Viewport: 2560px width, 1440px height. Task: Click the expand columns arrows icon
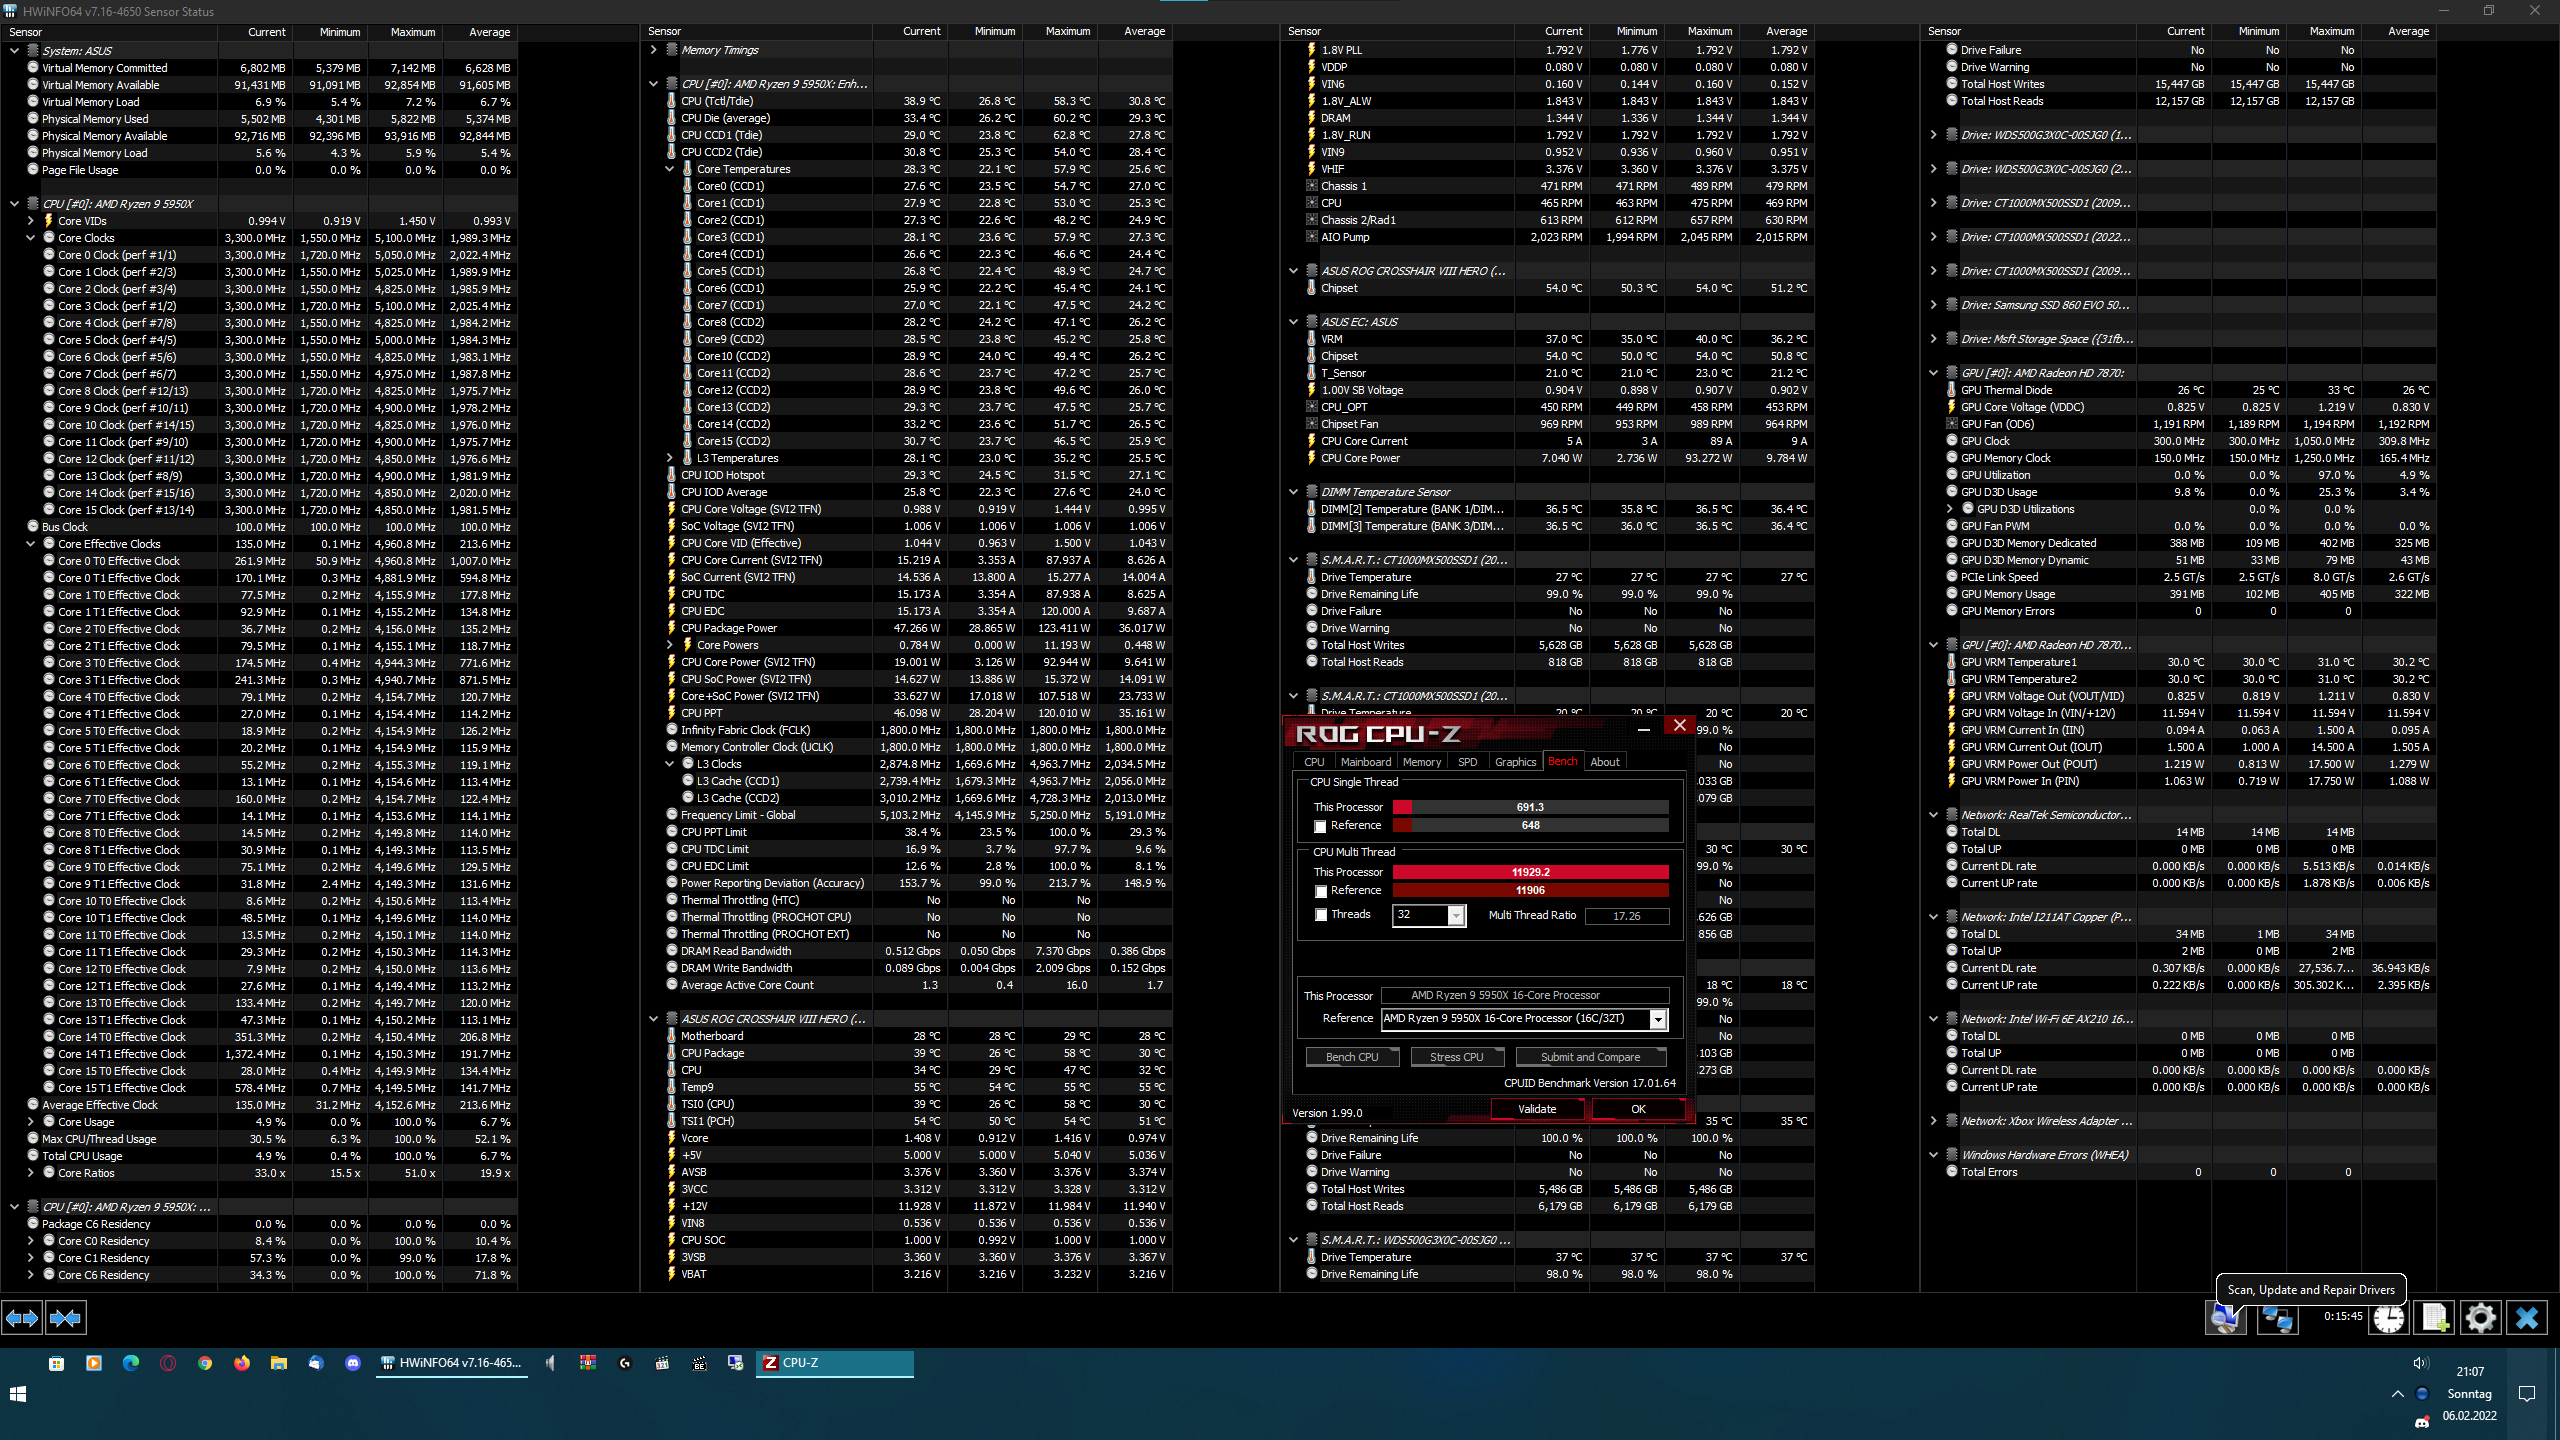tap(22, 1318)
